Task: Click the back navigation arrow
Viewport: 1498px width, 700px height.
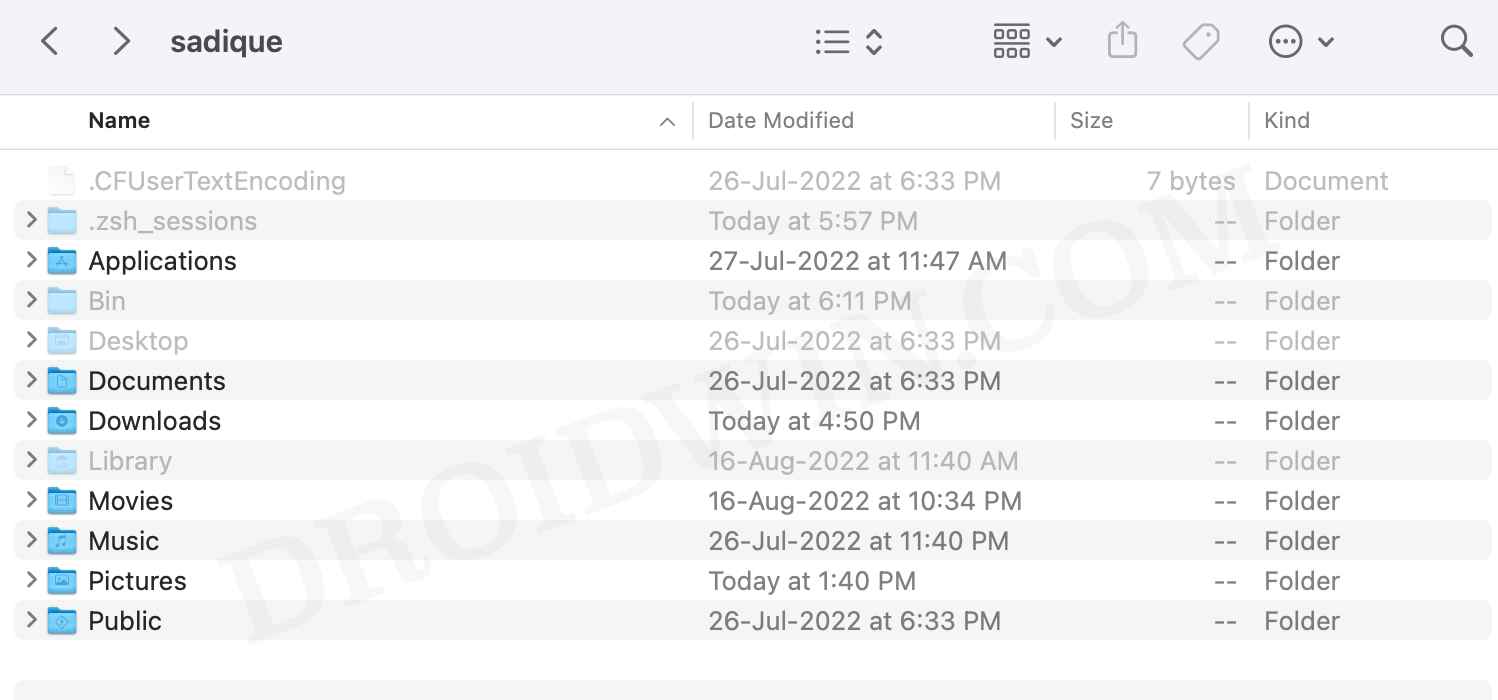Action: pos(50,42)
